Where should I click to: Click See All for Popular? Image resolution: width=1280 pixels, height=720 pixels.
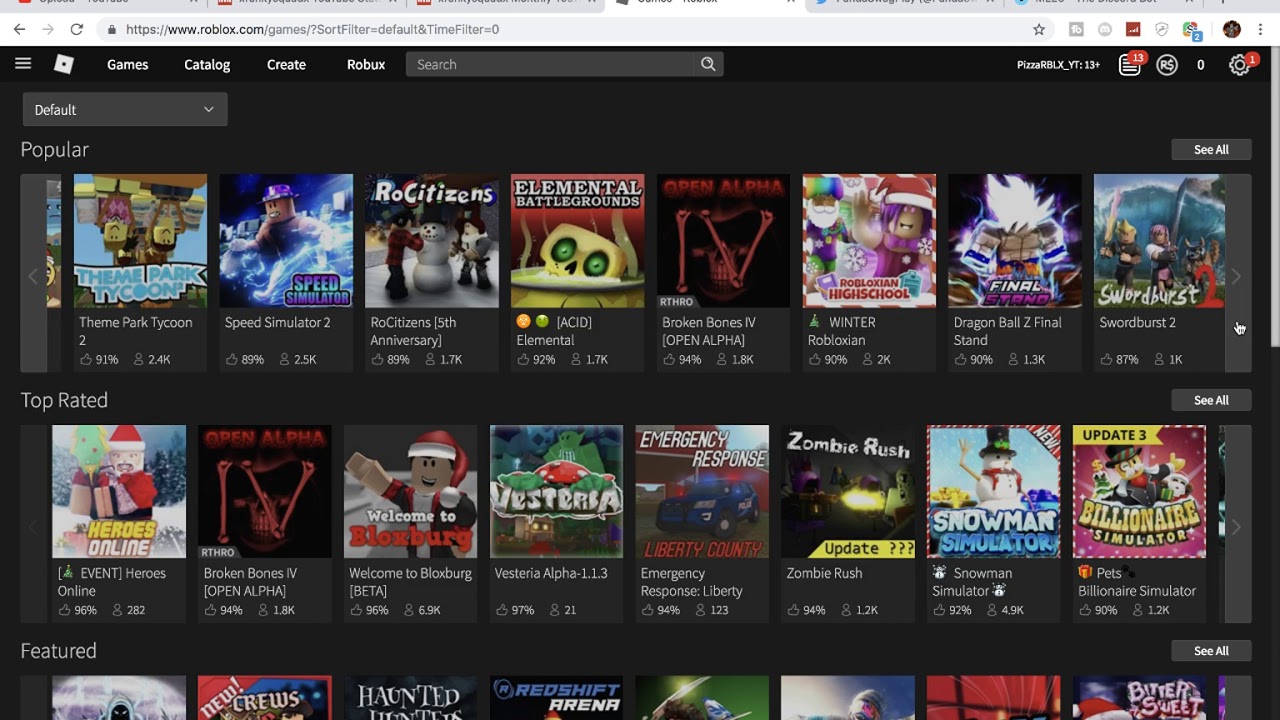[1211, 149]
